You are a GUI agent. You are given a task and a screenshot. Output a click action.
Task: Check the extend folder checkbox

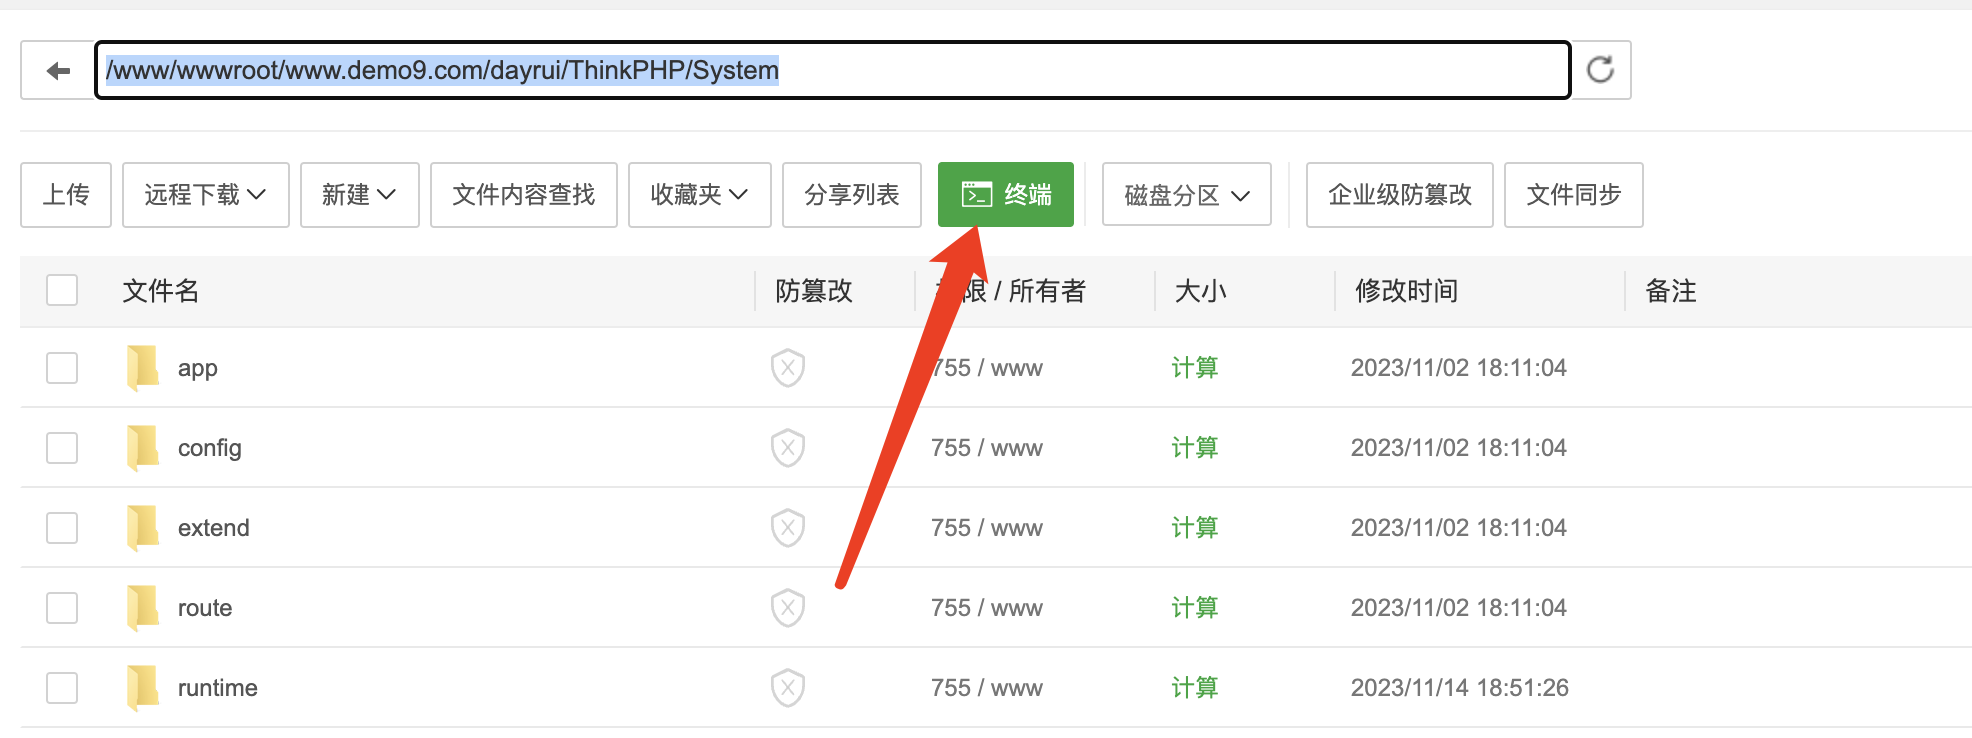62,528
